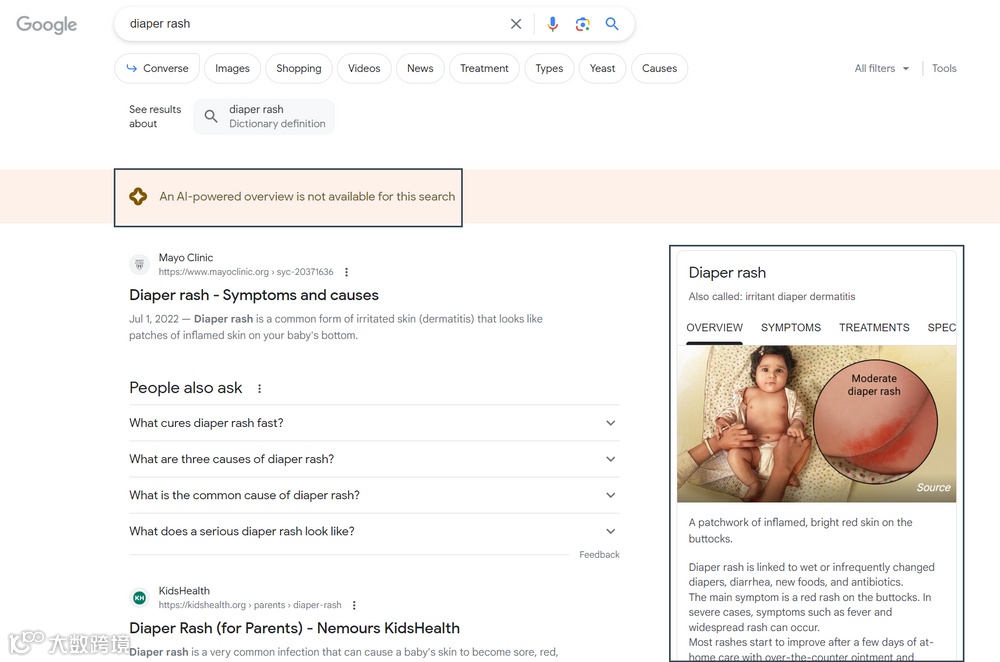This screenshot has width=1000, height=662.
Task: Click the kidshealth.org URL breadcrumb
Action: 250,605
